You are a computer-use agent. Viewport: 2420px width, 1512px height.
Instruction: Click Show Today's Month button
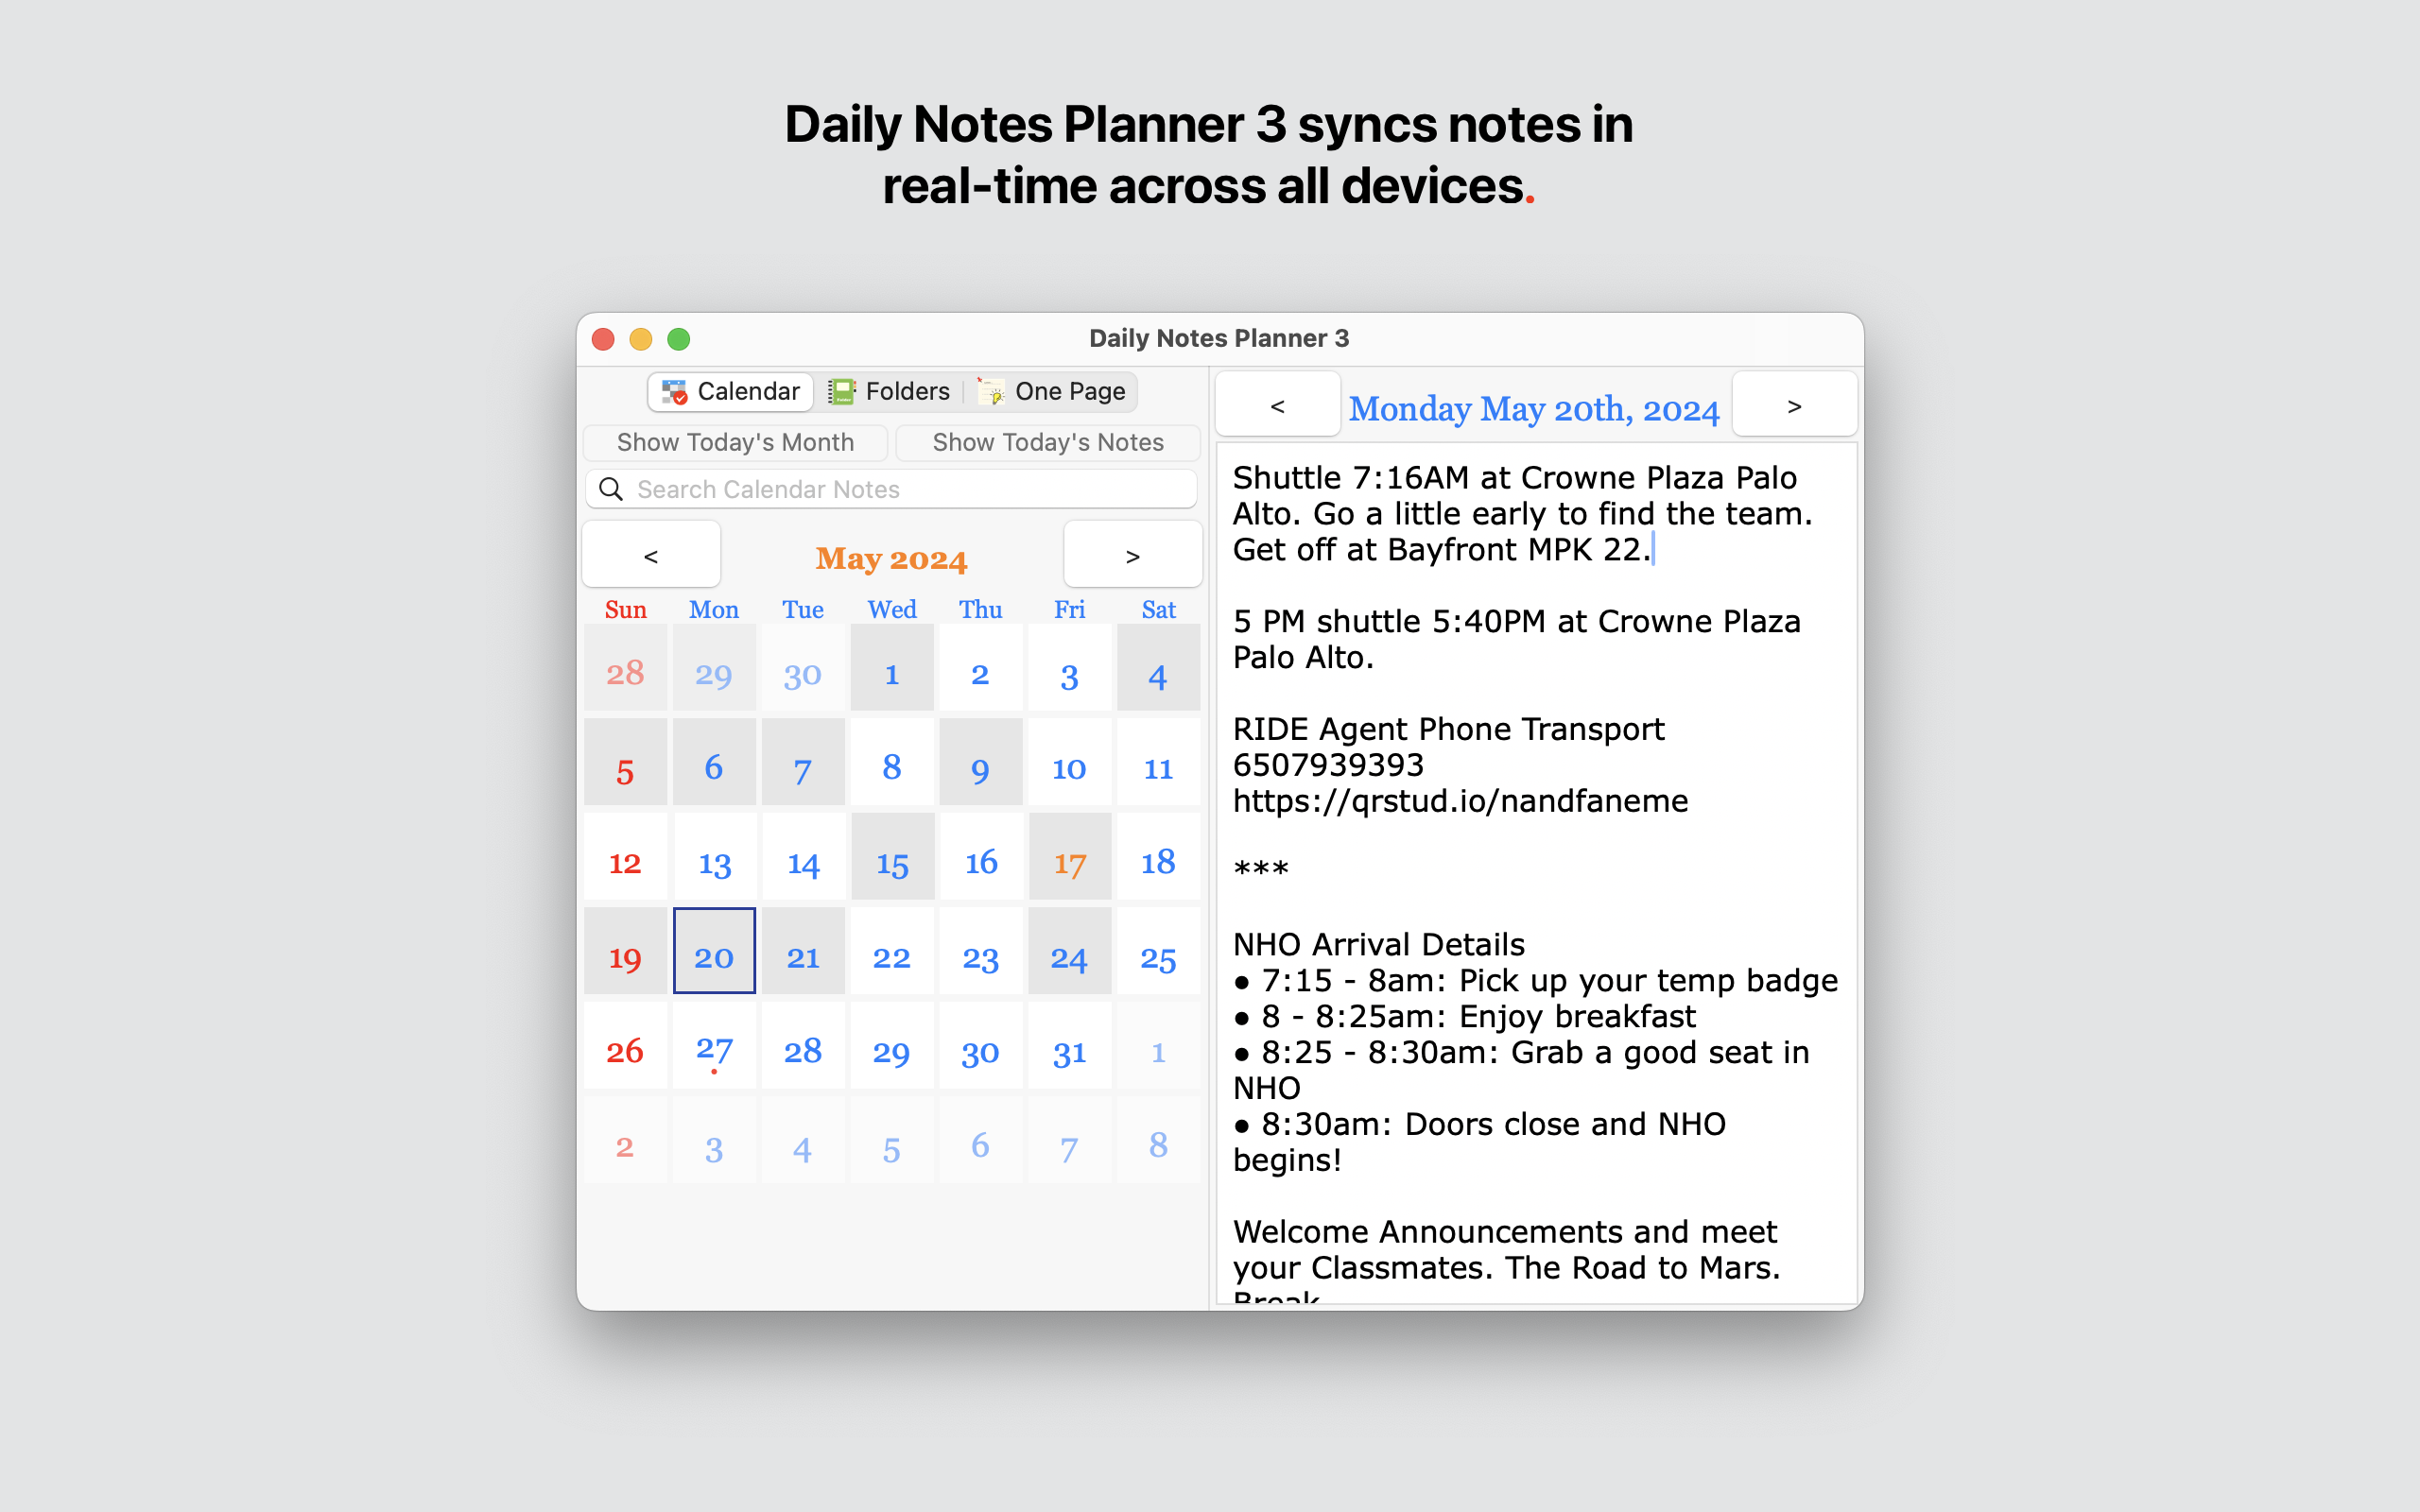735,442
